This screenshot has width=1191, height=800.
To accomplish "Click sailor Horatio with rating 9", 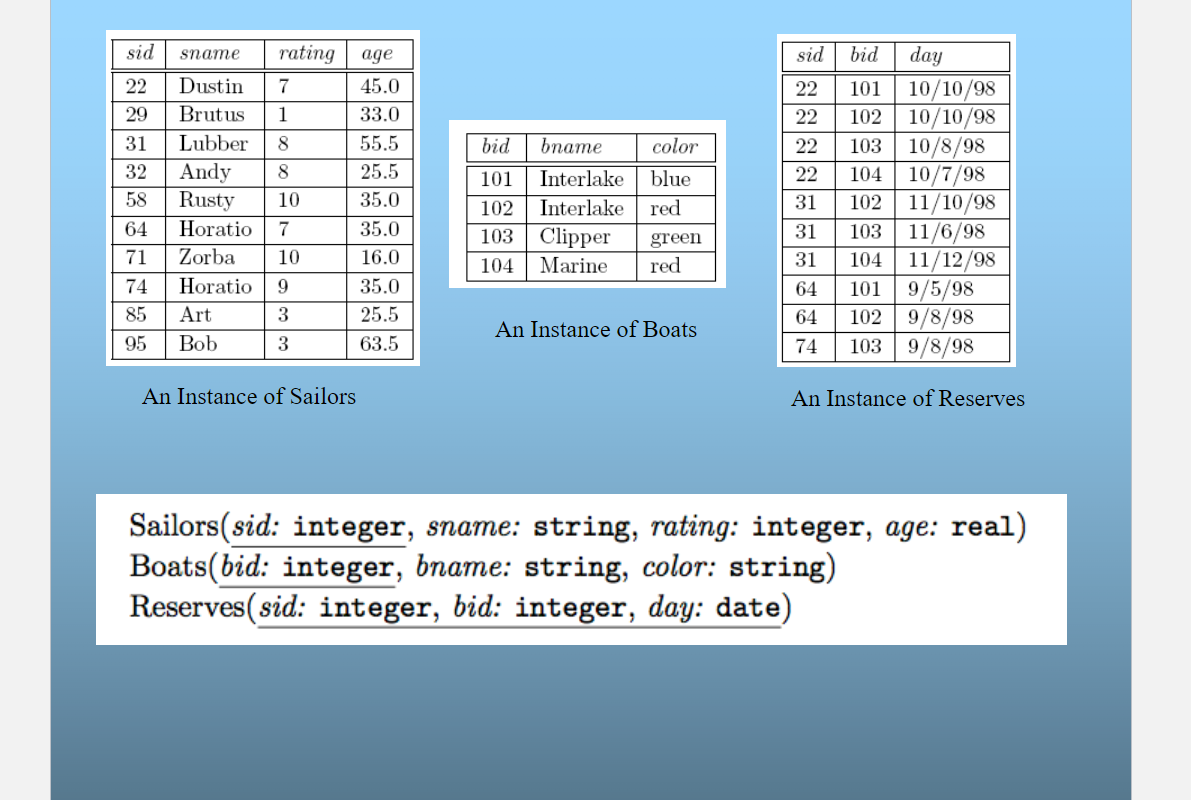I will 216,286.
